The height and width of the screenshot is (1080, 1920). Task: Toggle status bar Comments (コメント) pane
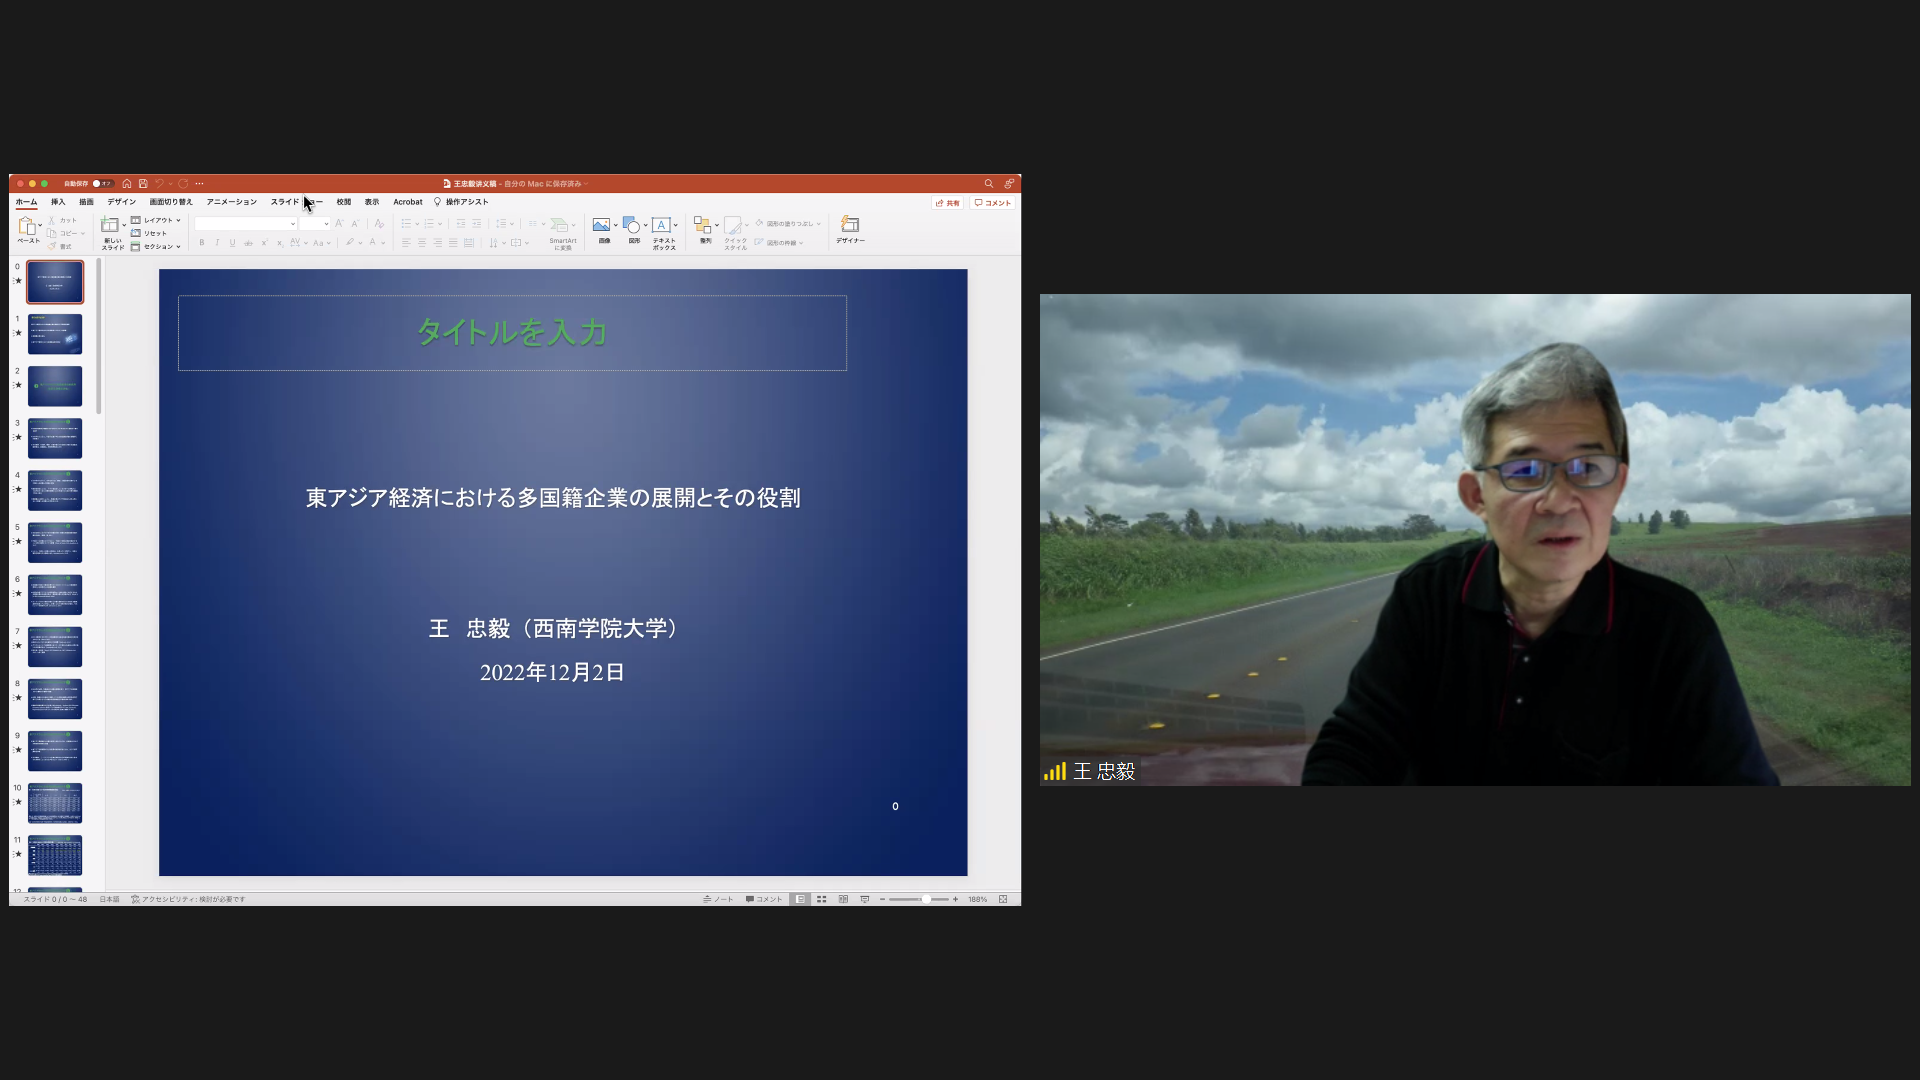click(x=764, y=899)
